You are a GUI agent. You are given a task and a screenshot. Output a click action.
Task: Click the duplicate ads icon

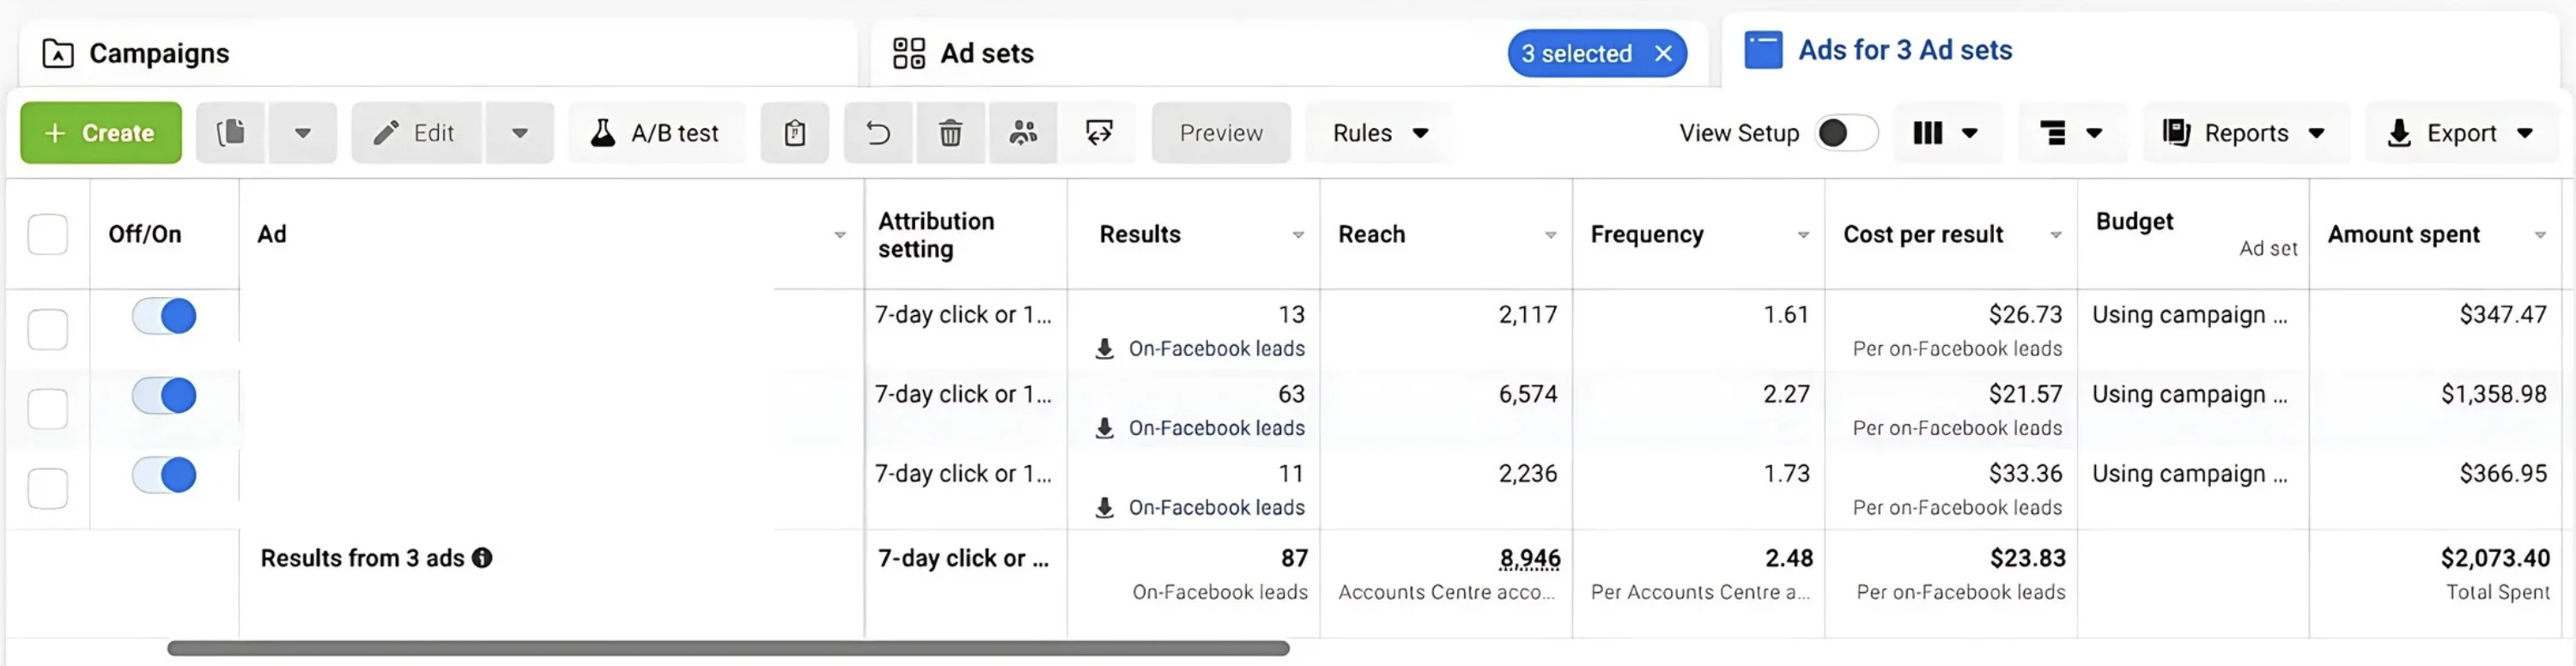pyautogui.click(x=231, y=132)
